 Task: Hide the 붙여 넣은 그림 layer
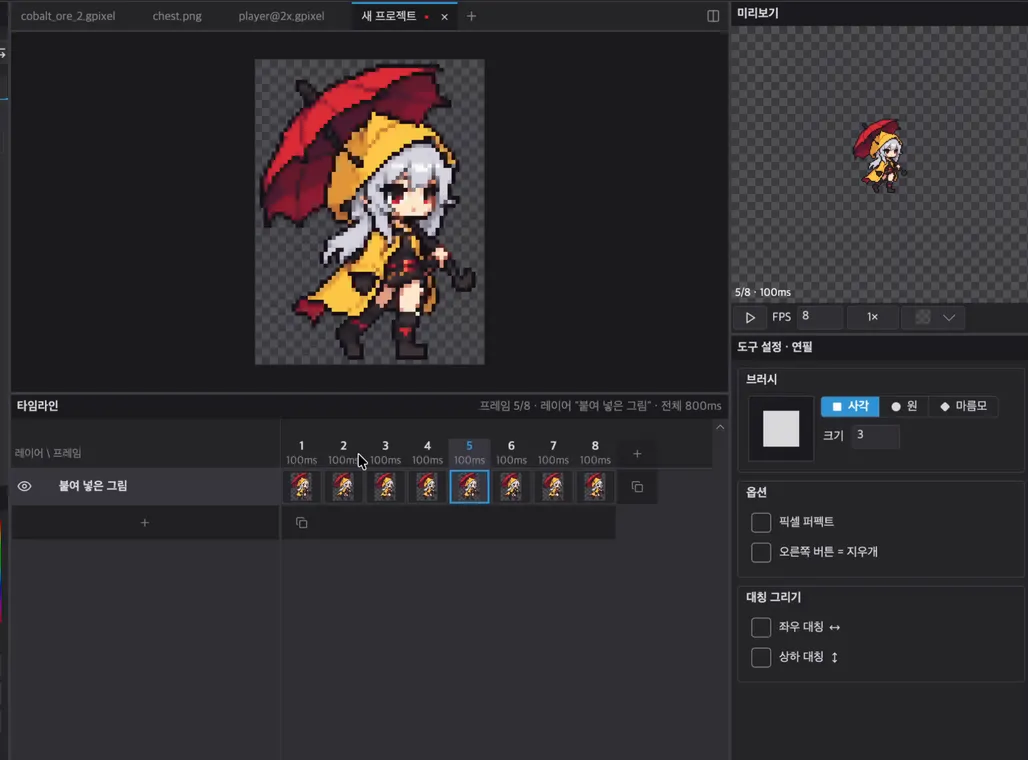pyautogui.click(x=24, y=486)
